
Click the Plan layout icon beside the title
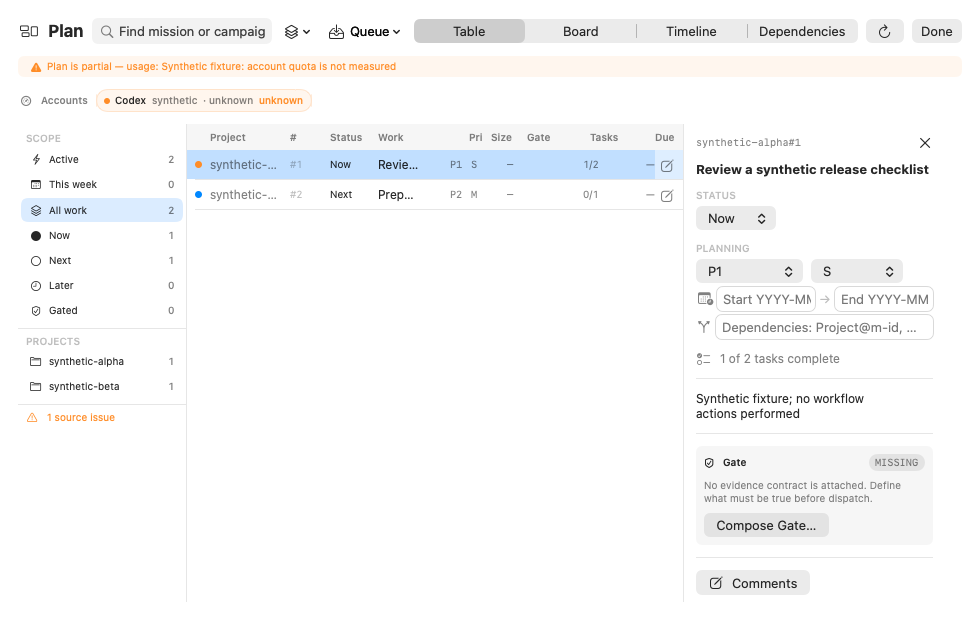coord(29,31)
